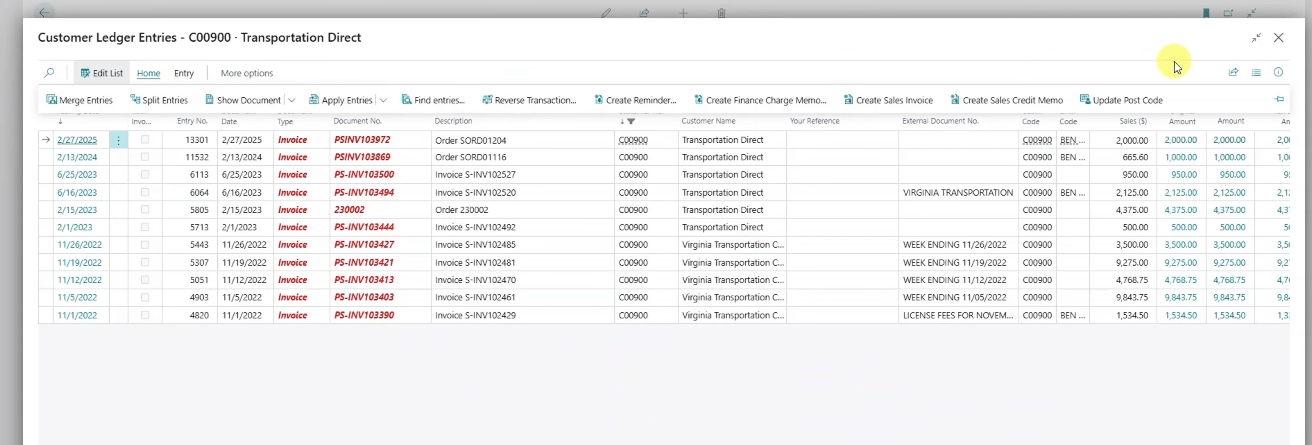
Task: Click bookmark icon in background window
Action: (x=1206, y=13)
